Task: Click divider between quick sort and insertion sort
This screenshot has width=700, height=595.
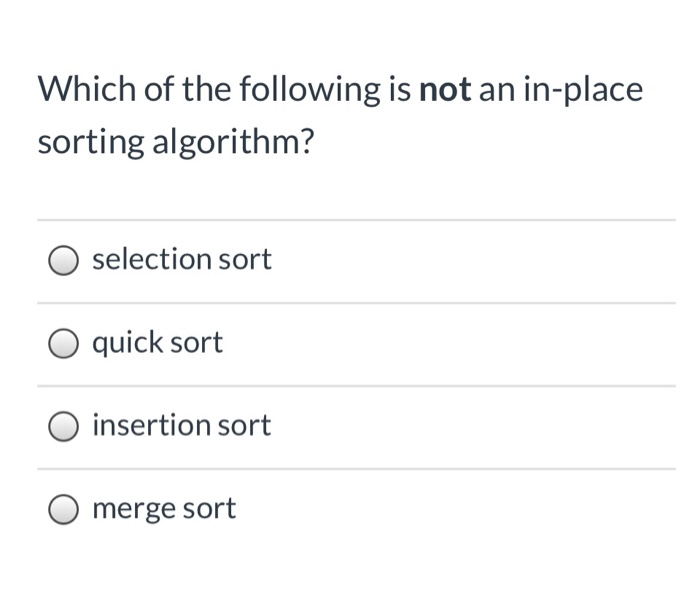Action: tap(356, 386)
